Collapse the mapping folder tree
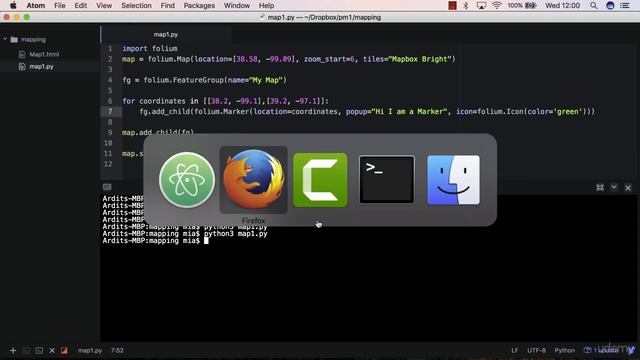This screenshot has height=360, width=640. coord(5,39)
